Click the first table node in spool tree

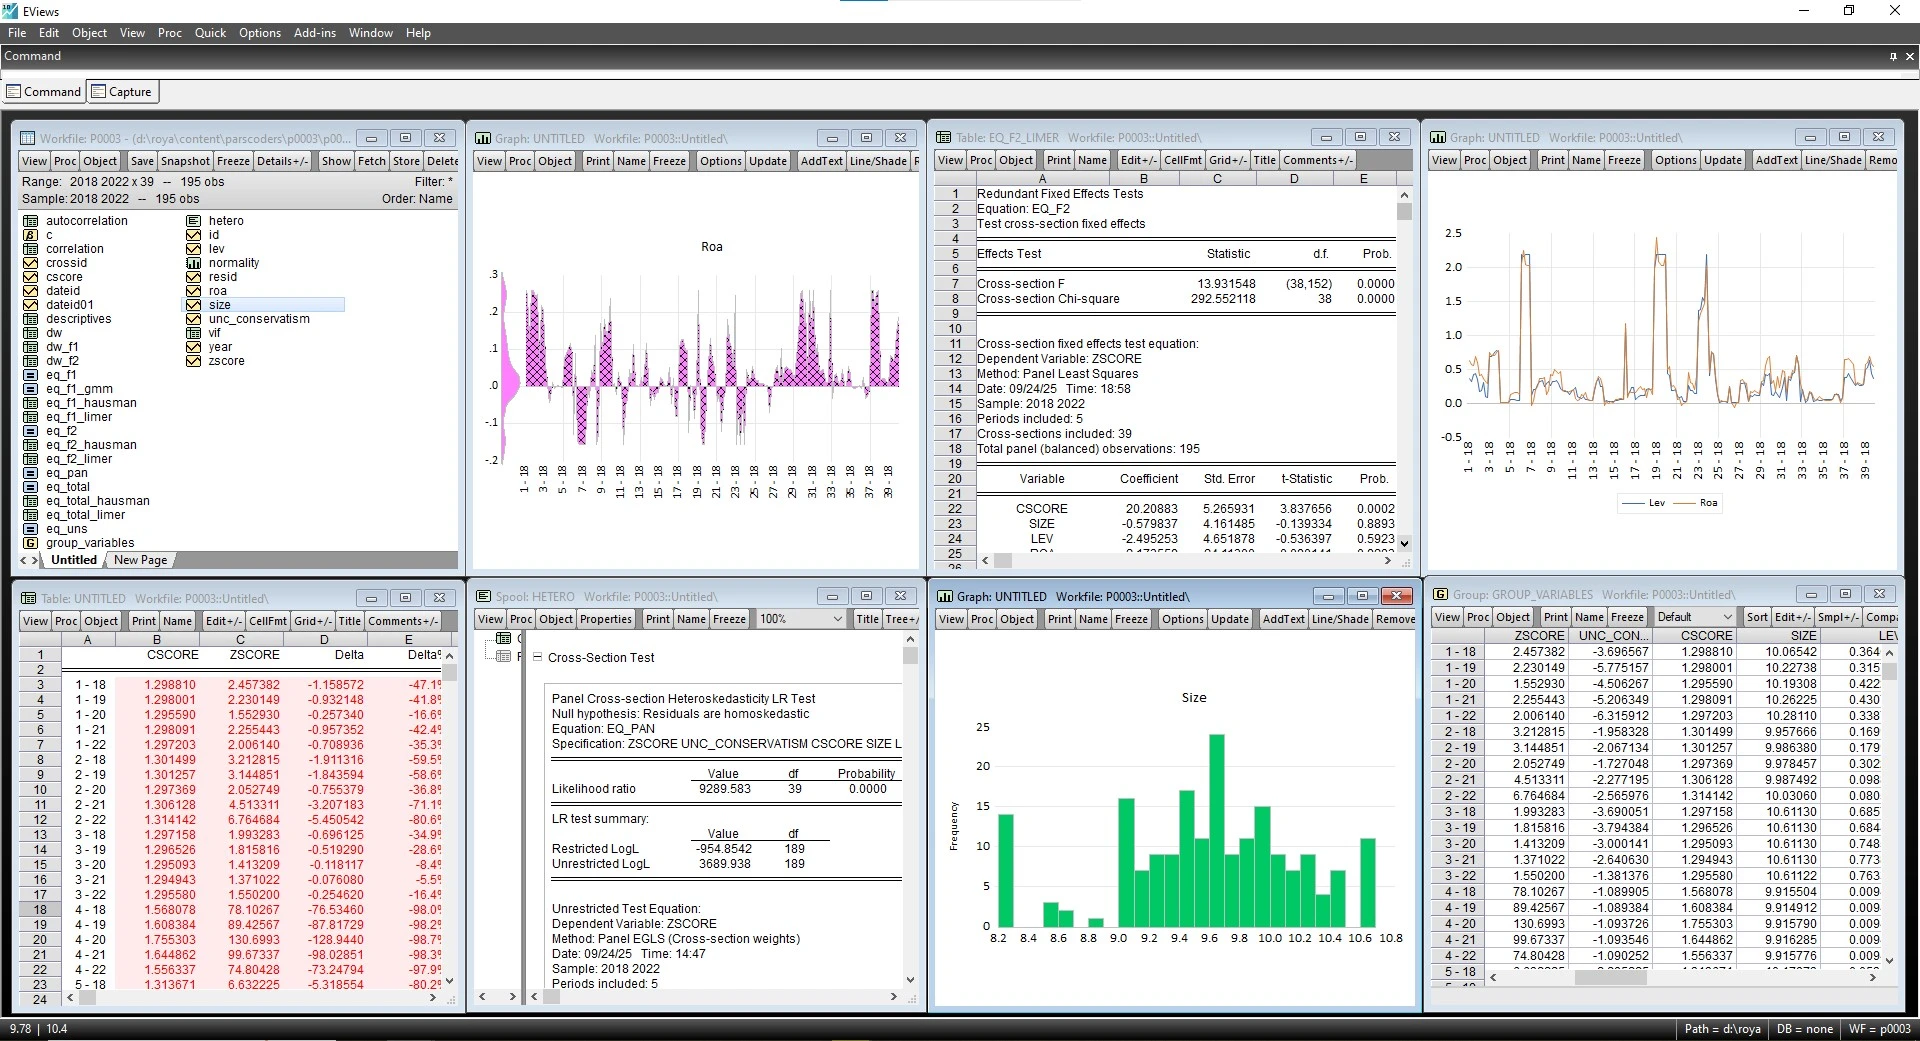point(504,638)
